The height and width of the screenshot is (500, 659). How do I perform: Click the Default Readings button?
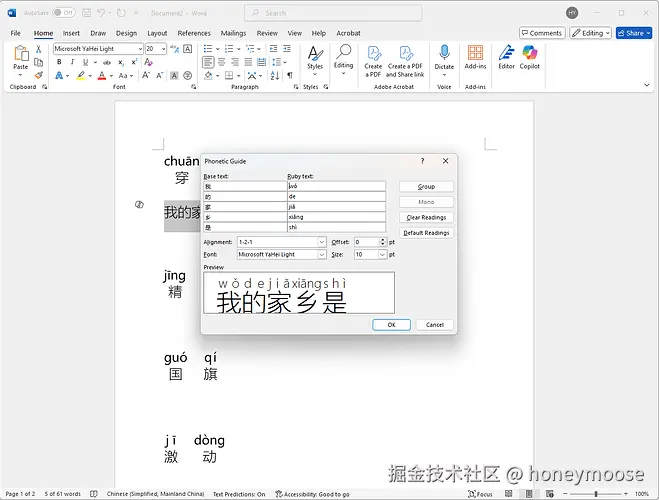426,233
